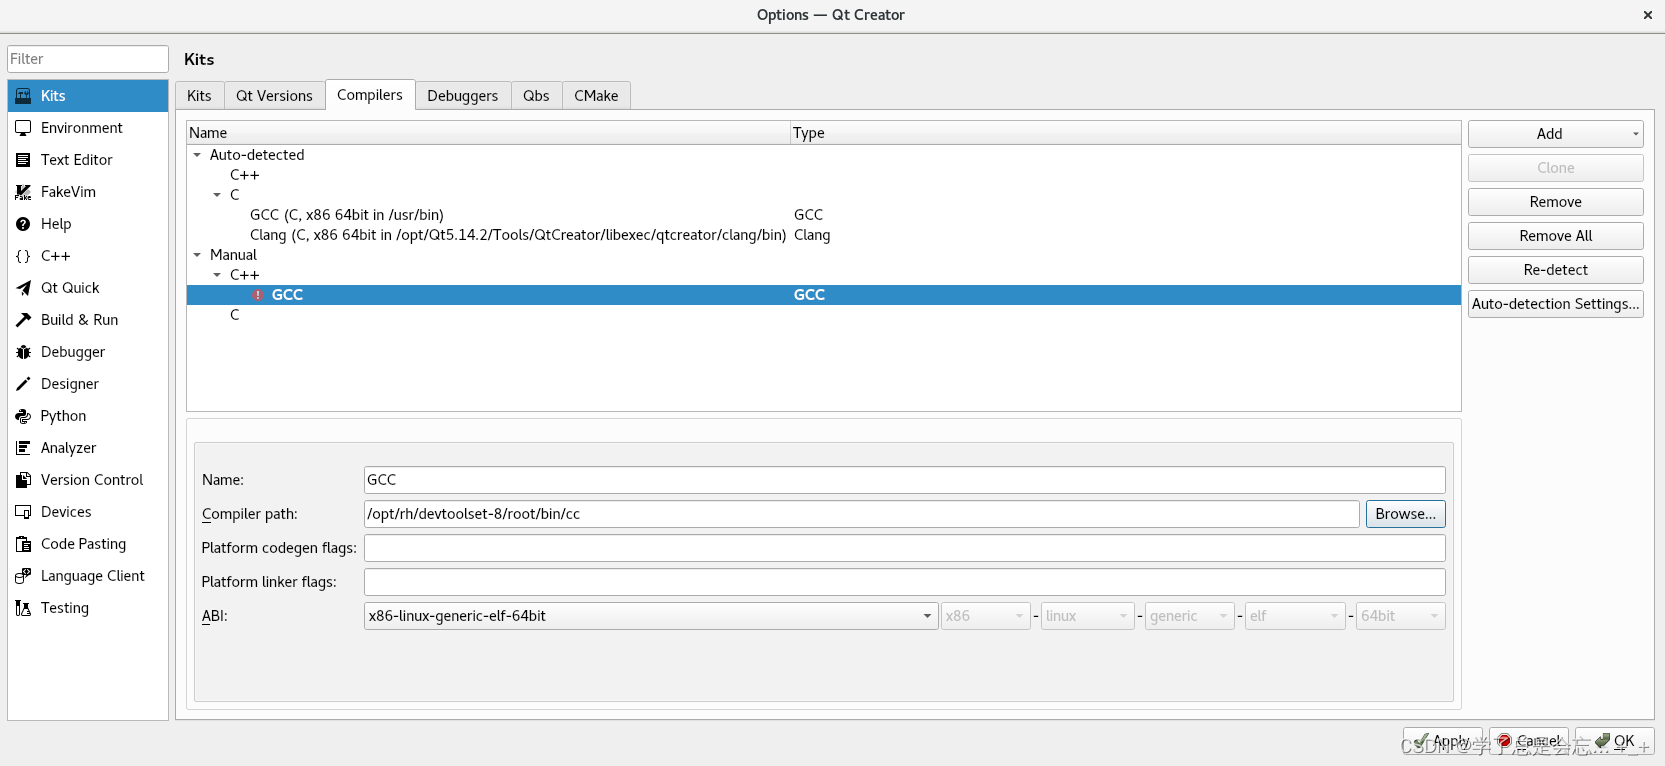
Task: Open the Analyzer settings icon
Action: coord(23,448)
